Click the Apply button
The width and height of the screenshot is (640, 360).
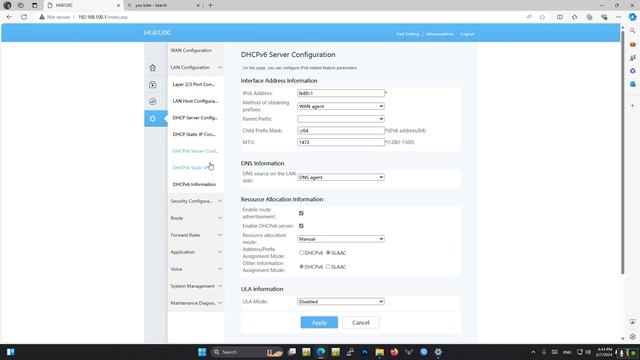click(x=319, y=322)
